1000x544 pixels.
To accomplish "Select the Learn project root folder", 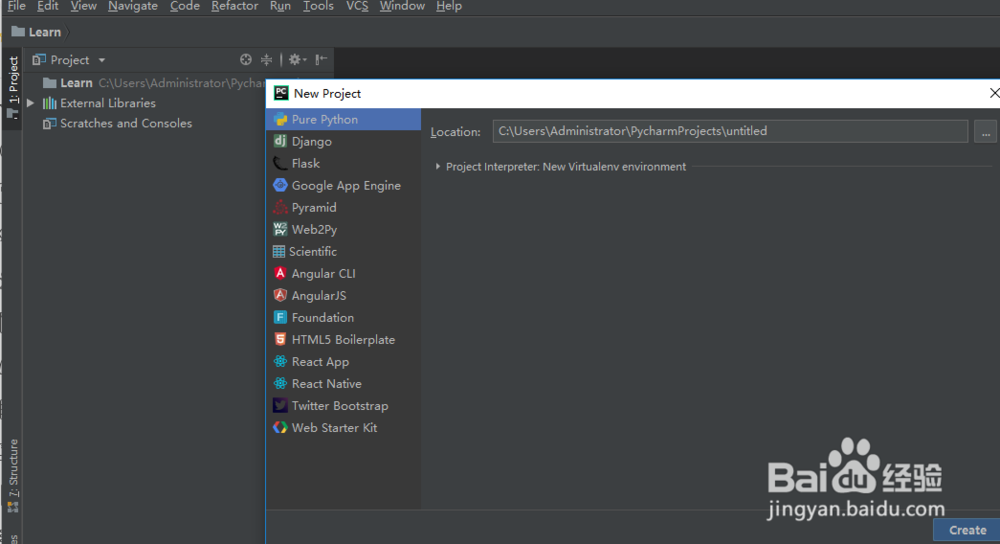I will (x=76, y=83).
